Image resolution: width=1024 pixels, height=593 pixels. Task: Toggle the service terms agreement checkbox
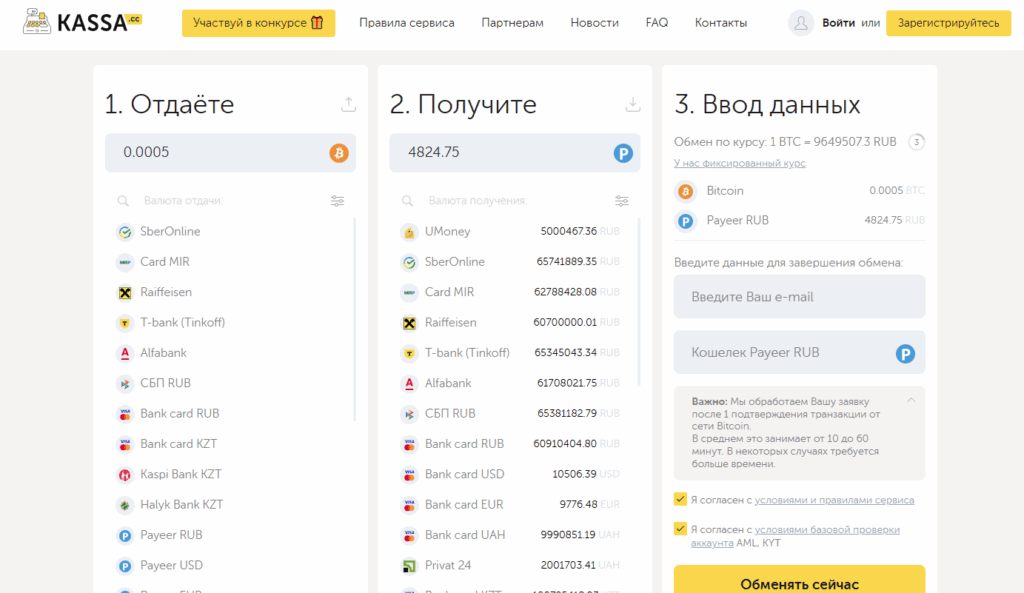pos(681,499)
